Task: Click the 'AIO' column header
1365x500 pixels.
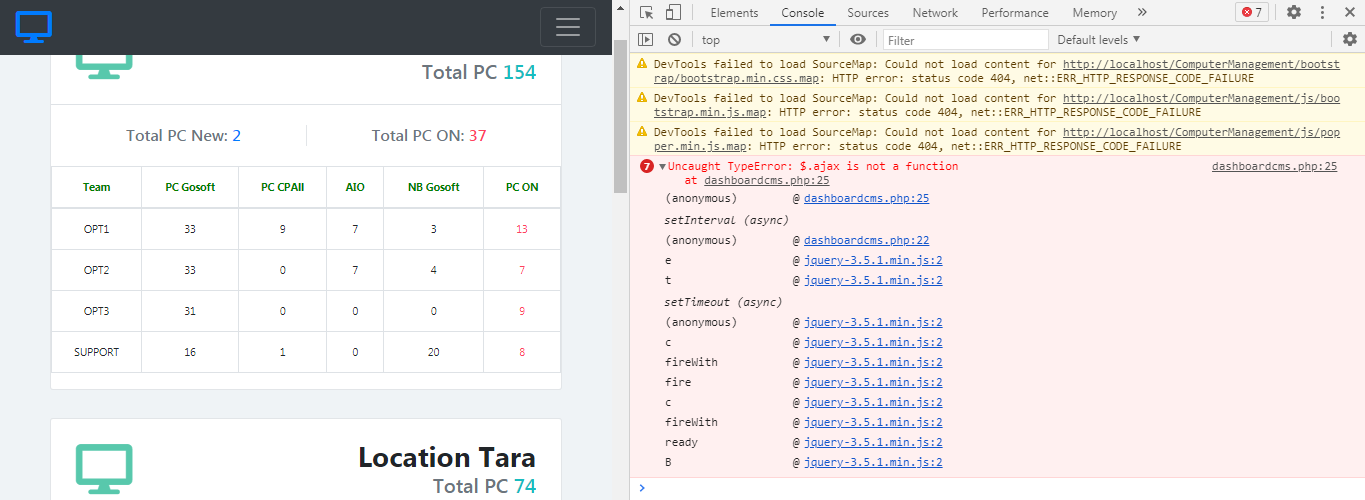Action: click(x=355, y=187)
